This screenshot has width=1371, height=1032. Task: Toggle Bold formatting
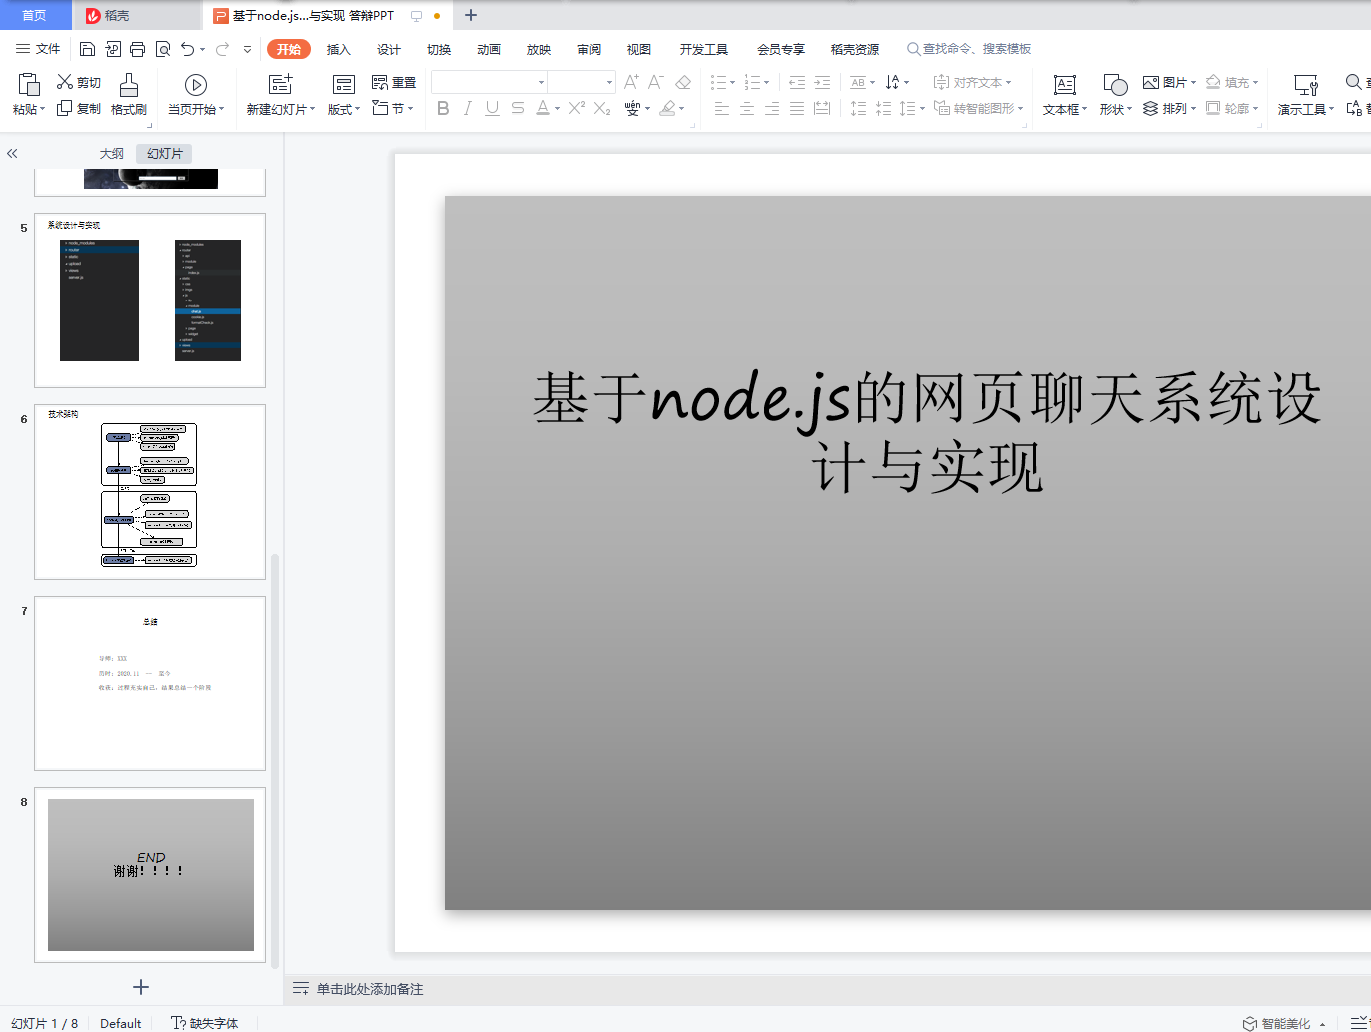(443, 108)
